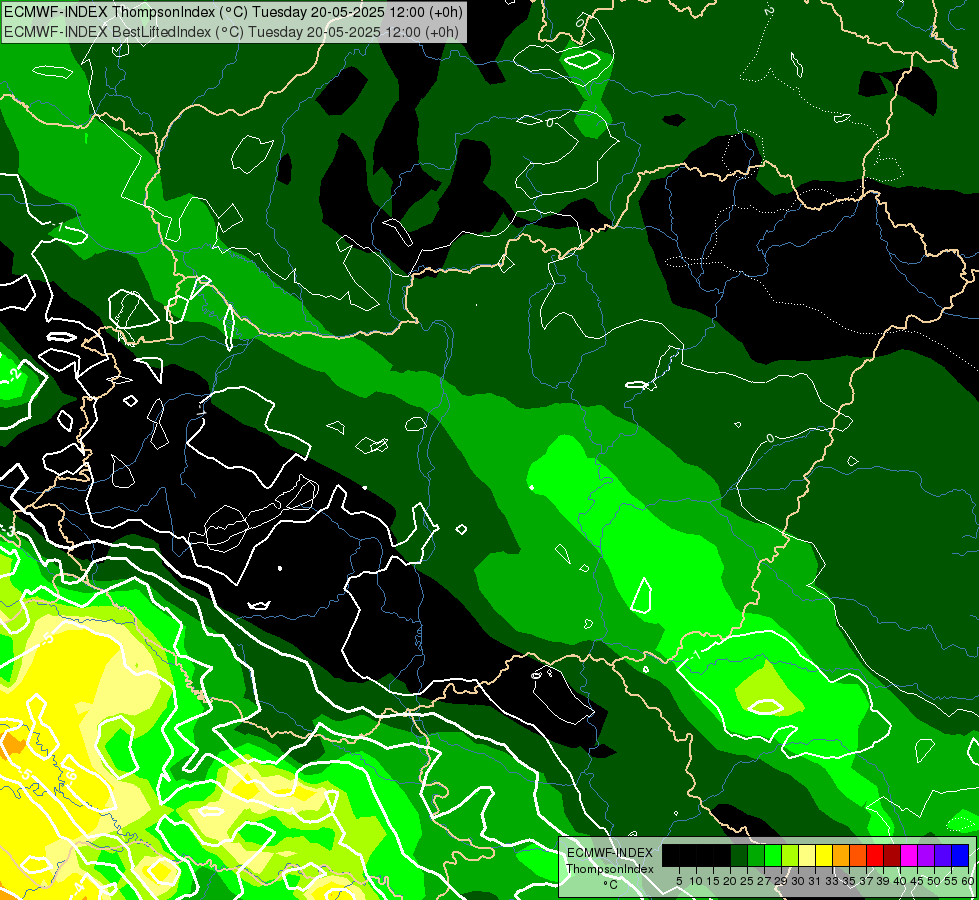Click the BestLiftedIndex title line at top

pyautogui.click(x=232, y=32)
